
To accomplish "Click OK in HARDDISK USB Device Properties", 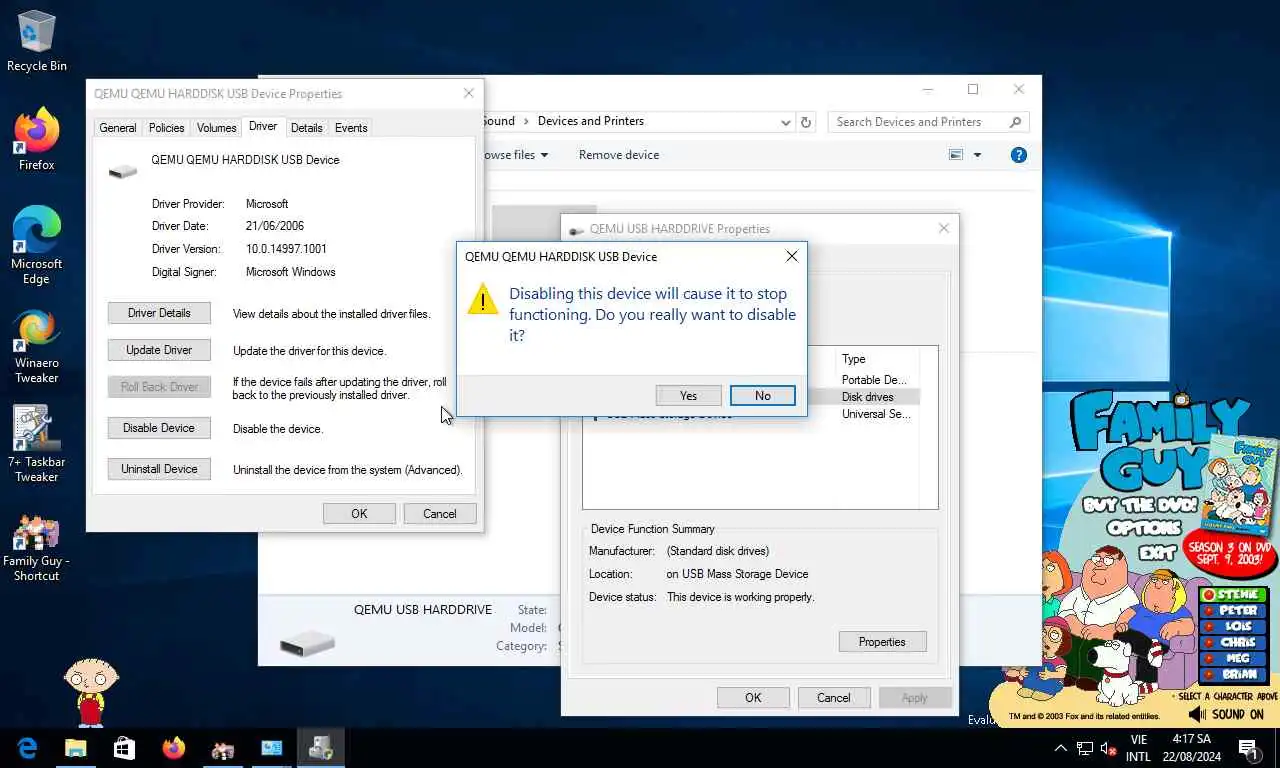I will coord(359,514).
